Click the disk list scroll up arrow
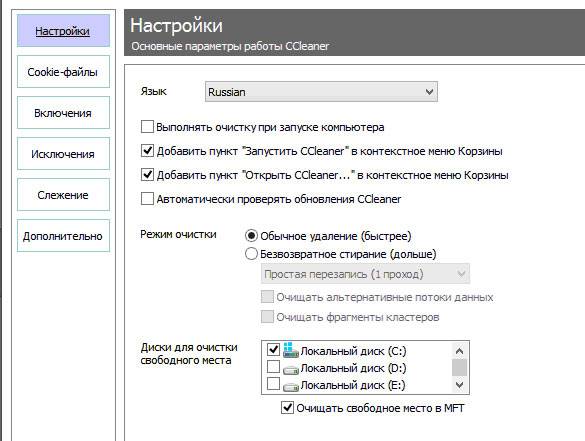The height and width of the screenshot is (441, 585). click(x=460, y=351)
